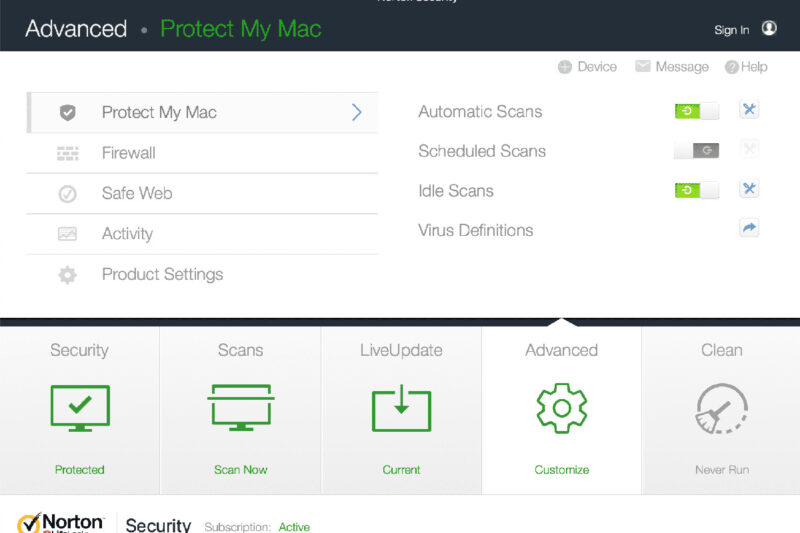Click the user account avatar icon

pyautogui.click(x=769, y=28)
